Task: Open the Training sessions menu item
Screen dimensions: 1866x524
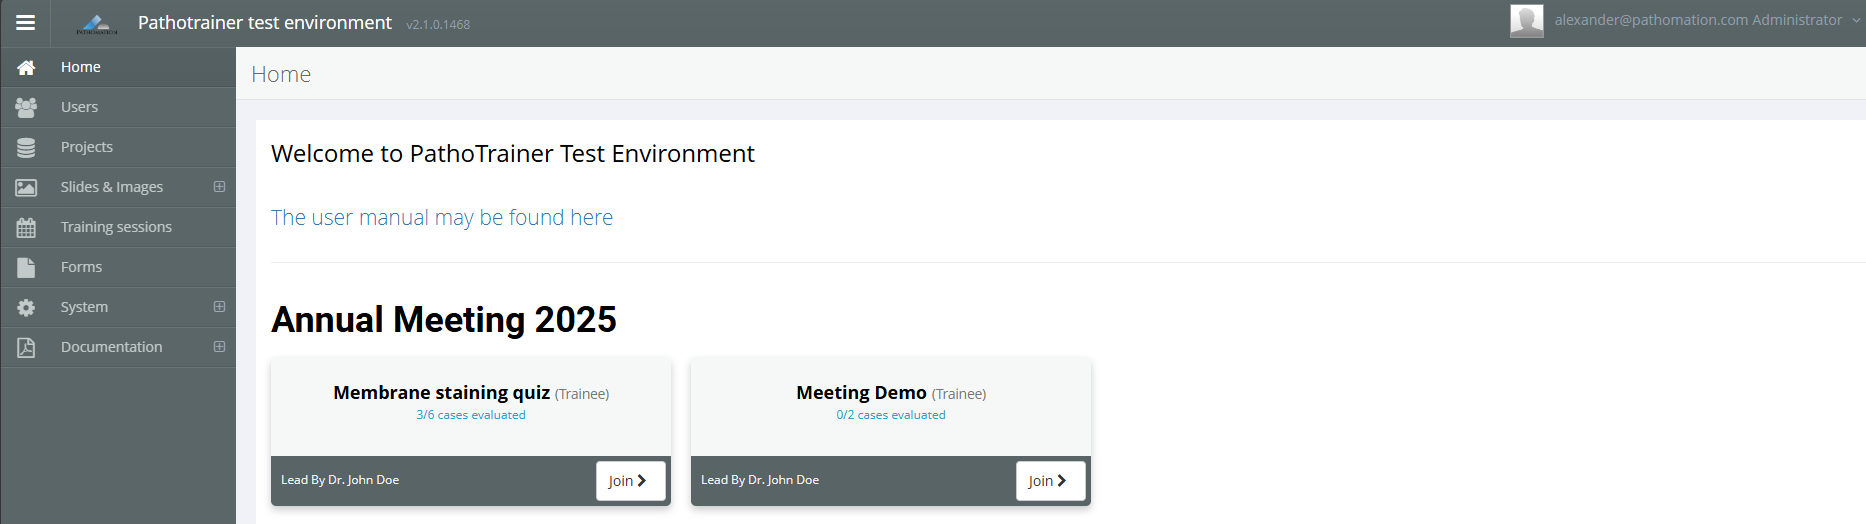Action: (x=116, y=227)
